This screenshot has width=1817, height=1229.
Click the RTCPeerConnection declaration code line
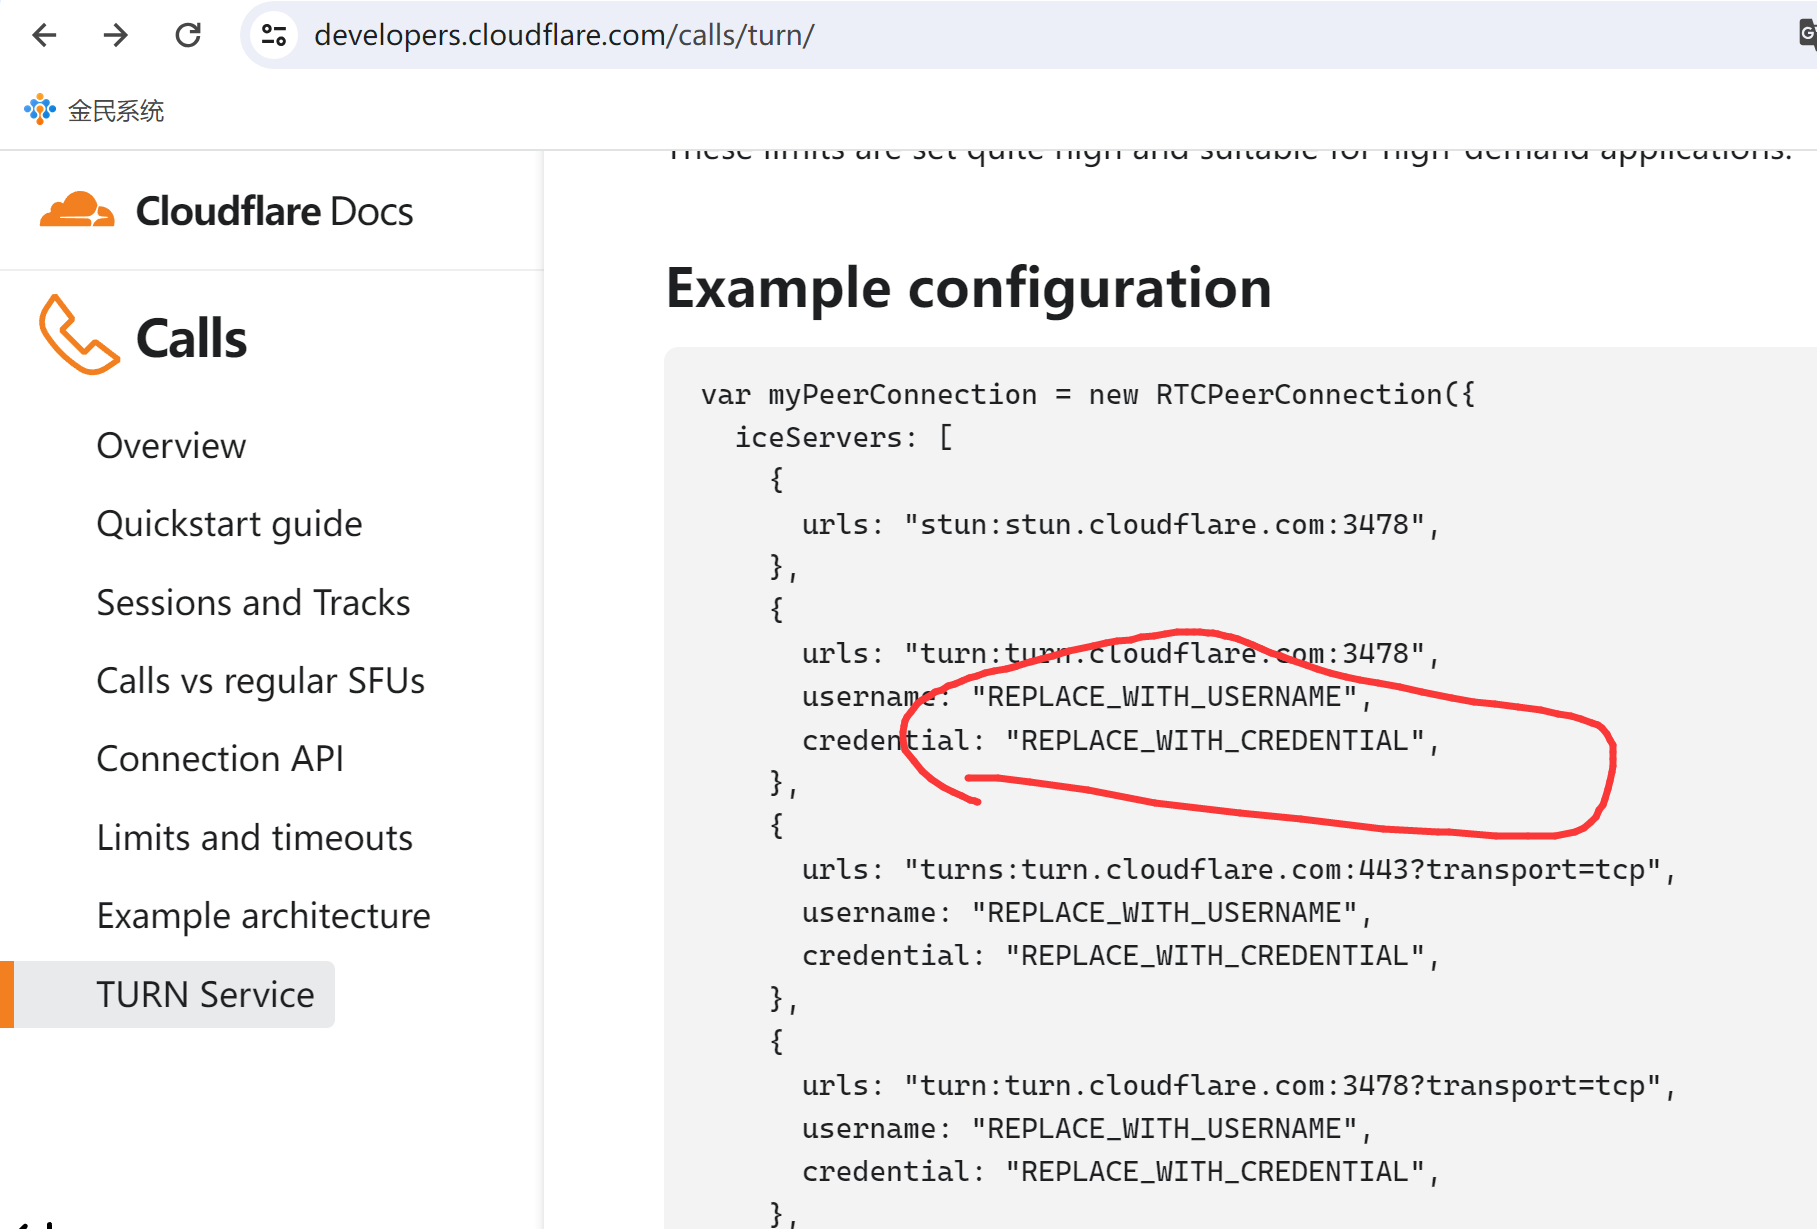tap(1088, 395)
